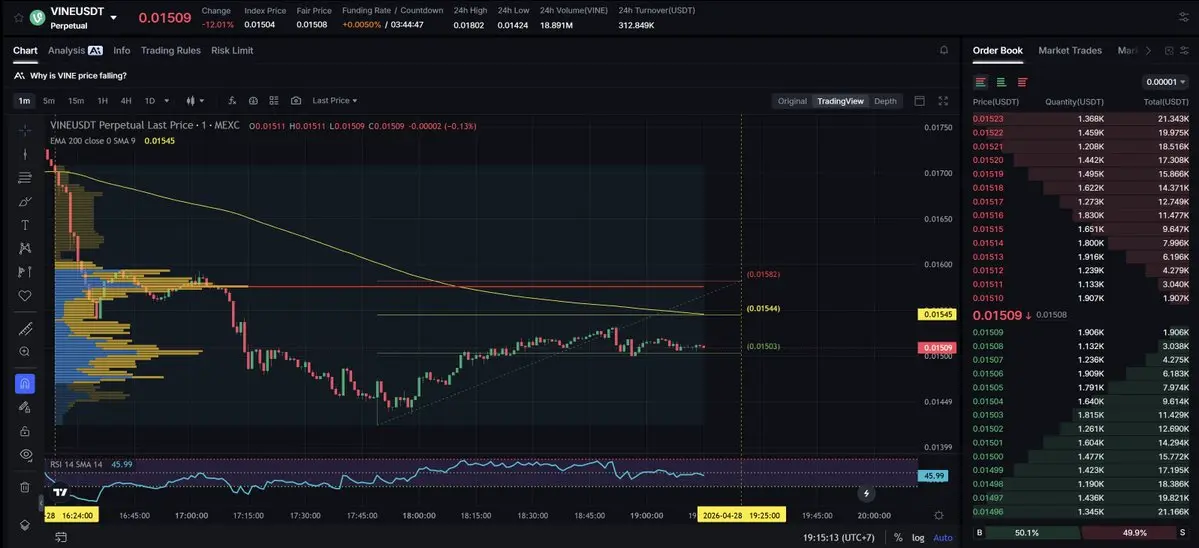Add VINEUSDT to favorites with star icon
The width and height of the screenshot is (1199, 548).
(x=18, y=17)
